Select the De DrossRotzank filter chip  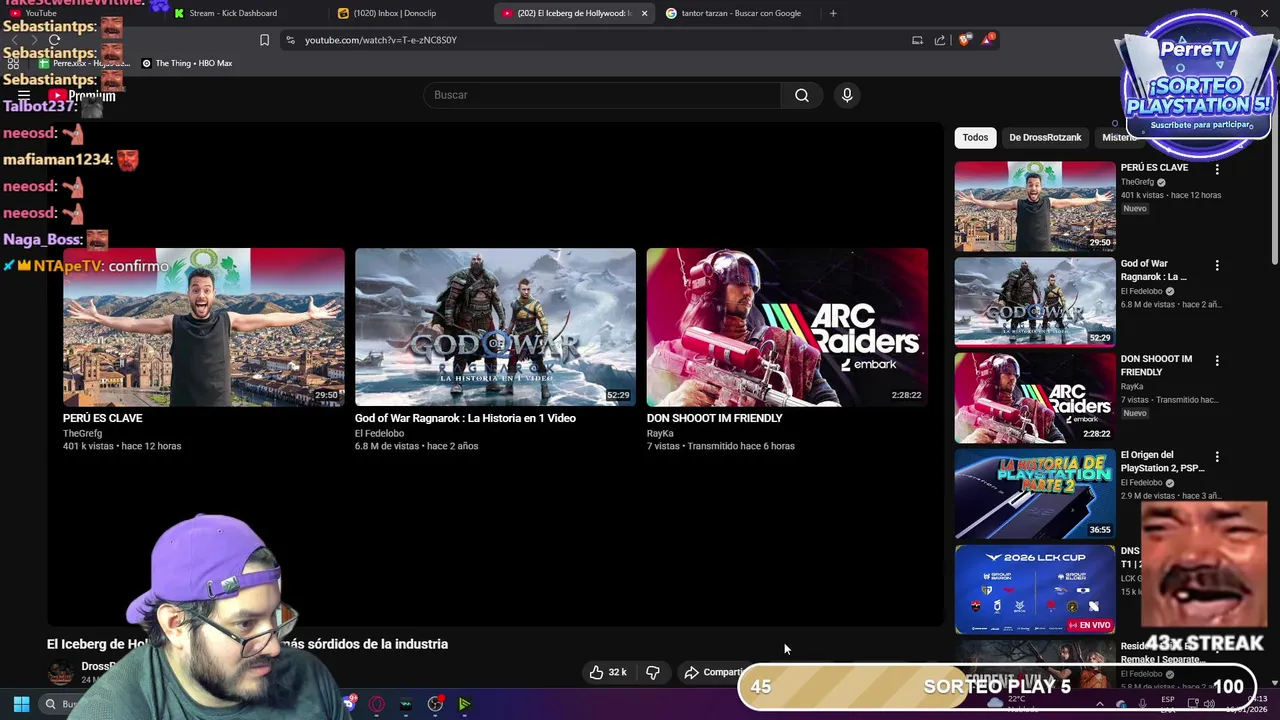pos(1045,138)
